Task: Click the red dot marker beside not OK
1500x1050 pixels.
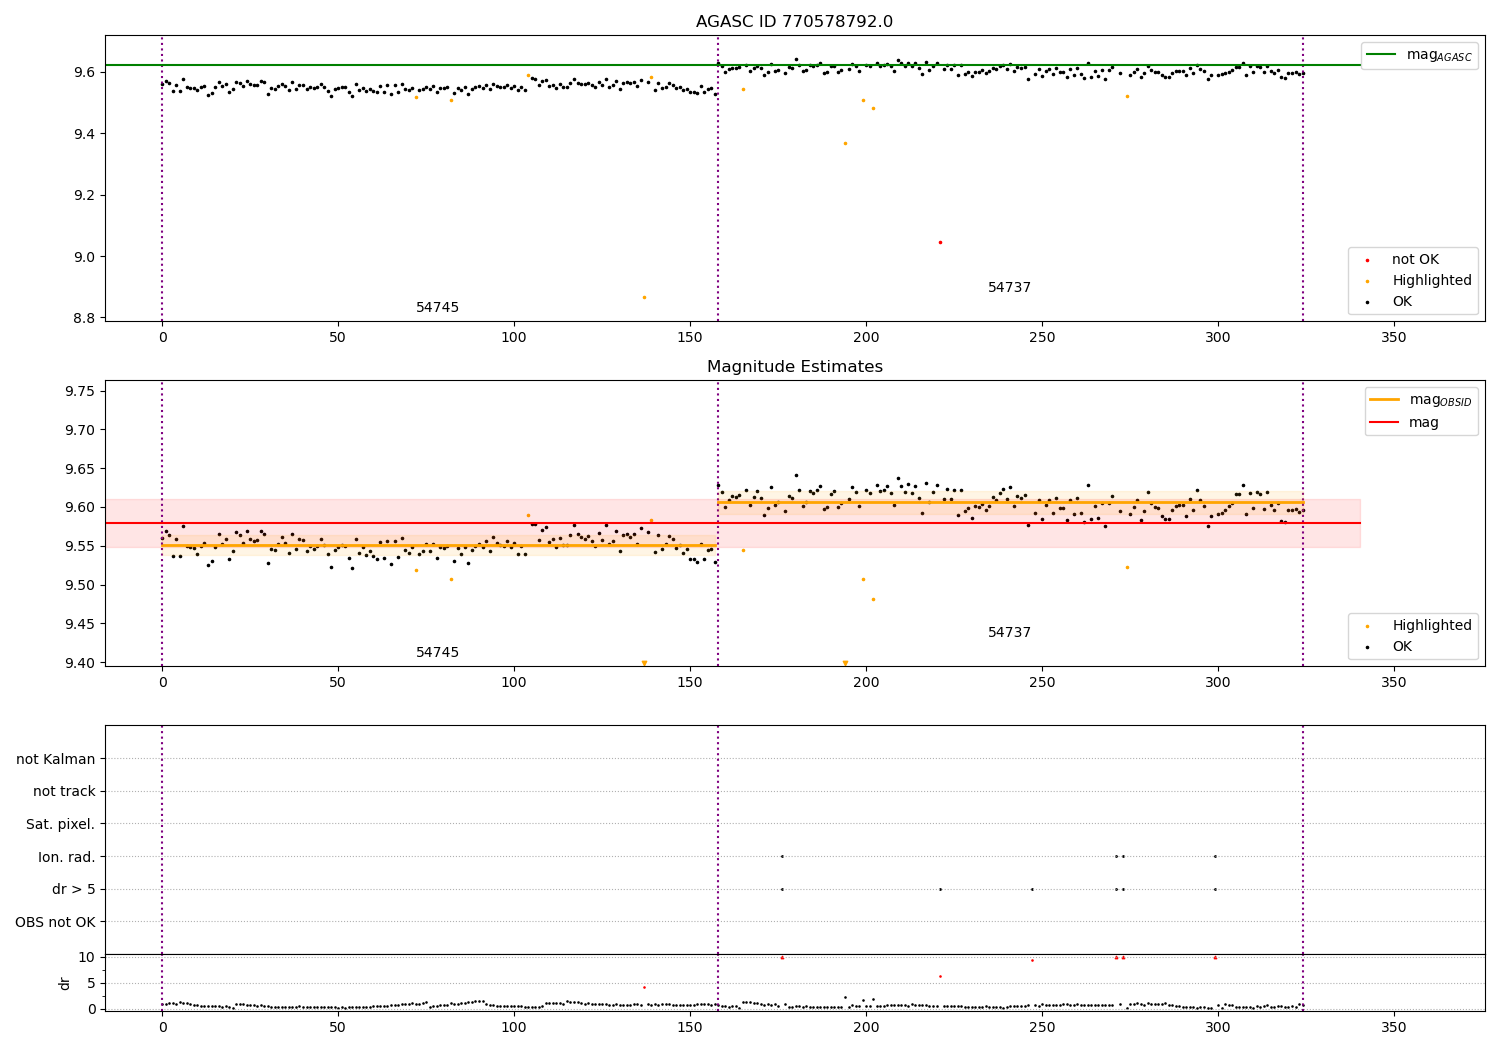Action: tap(1367, 260)
